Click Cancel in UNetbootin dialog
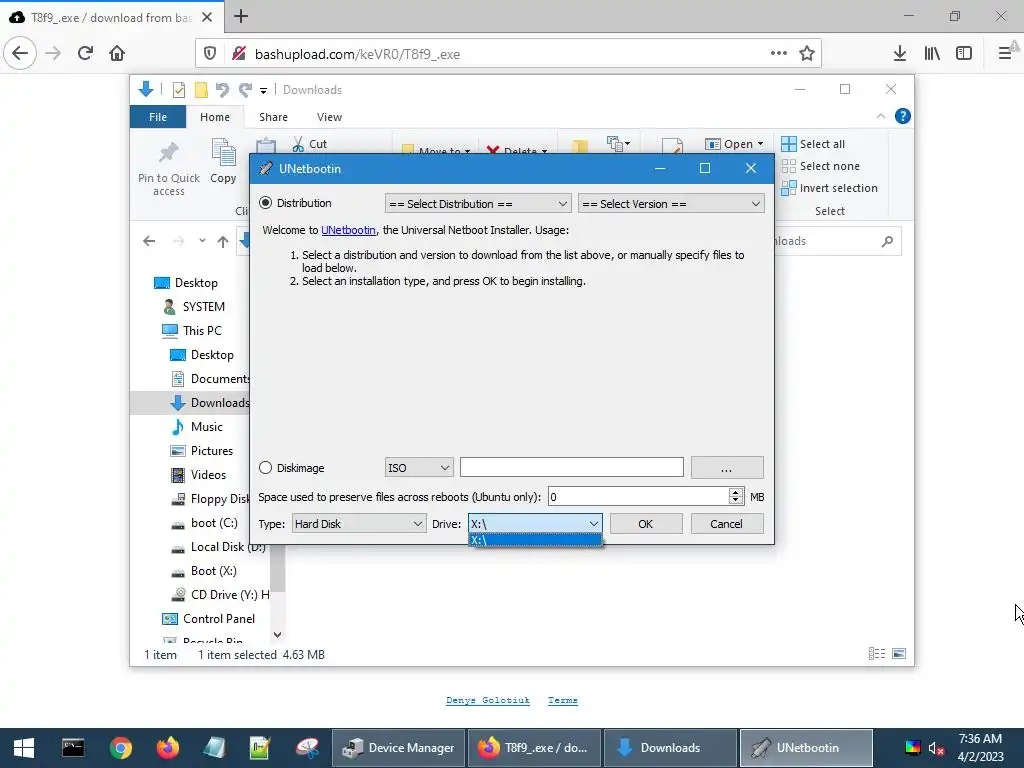The height and width of the screenshot is (768, 1024). click(727, 524)
